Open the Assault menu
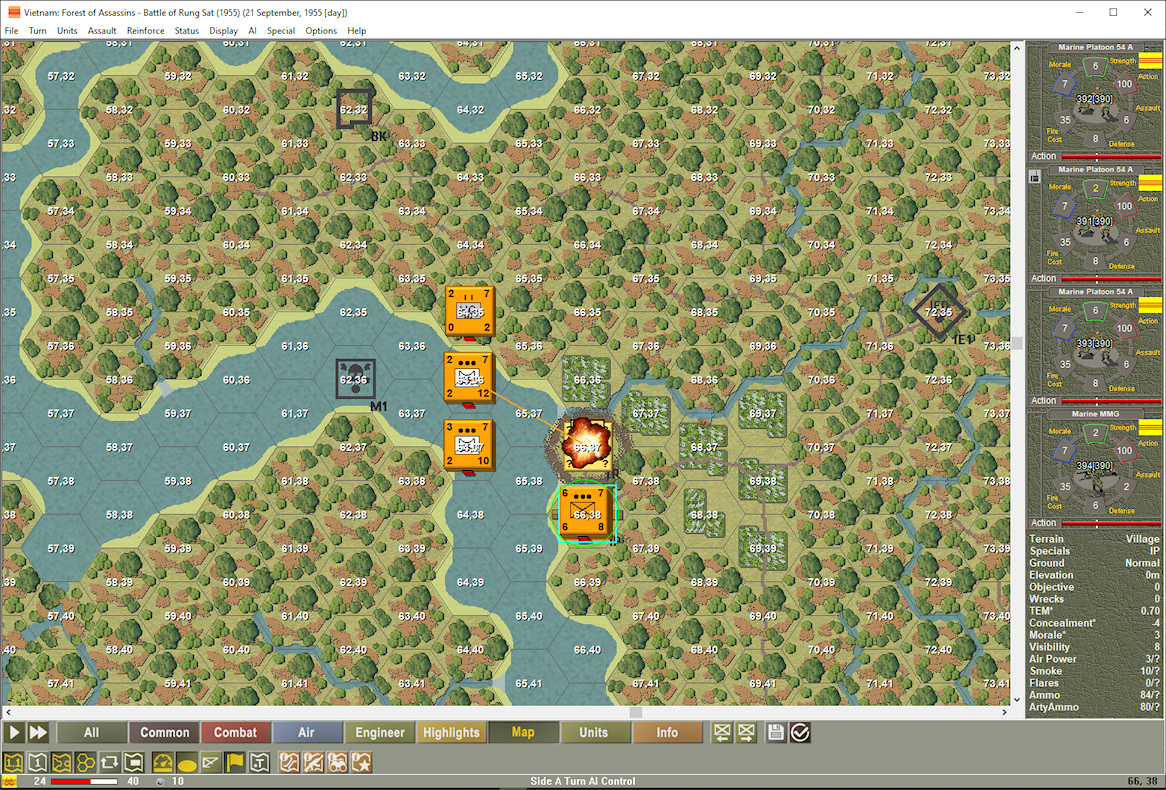 [102, 30]
